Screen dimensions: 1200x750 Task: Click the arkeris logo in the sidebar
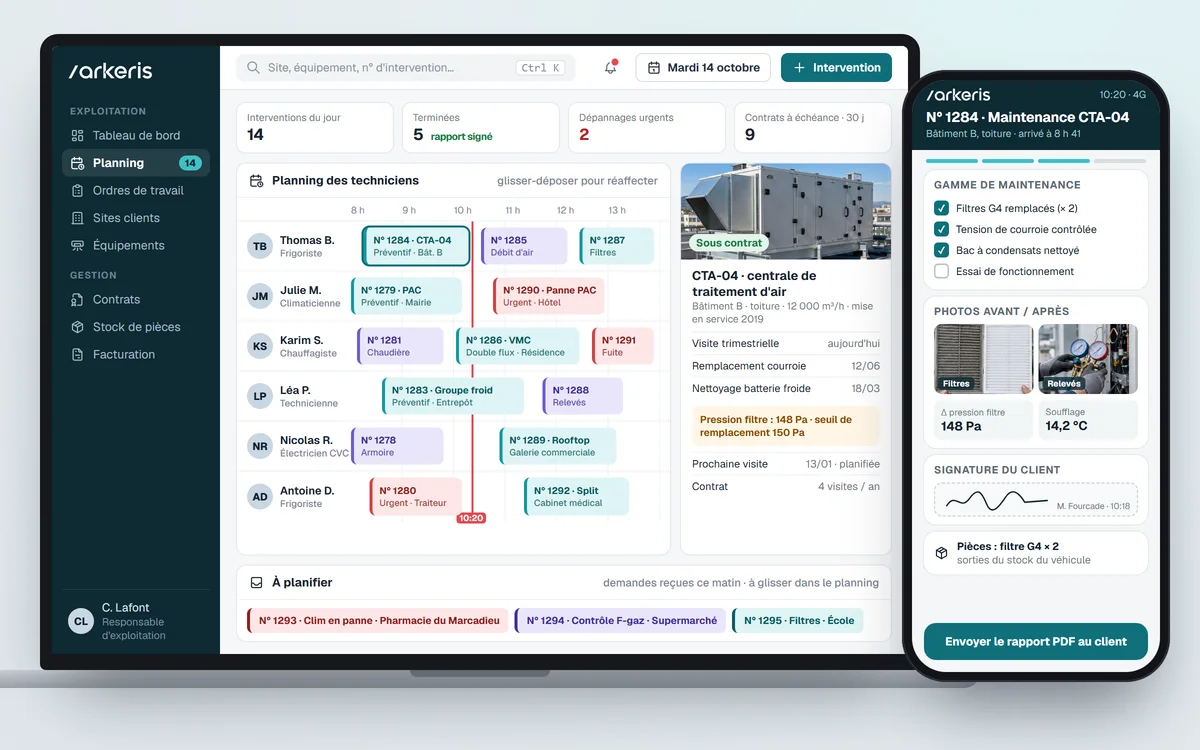pos(111,71)
